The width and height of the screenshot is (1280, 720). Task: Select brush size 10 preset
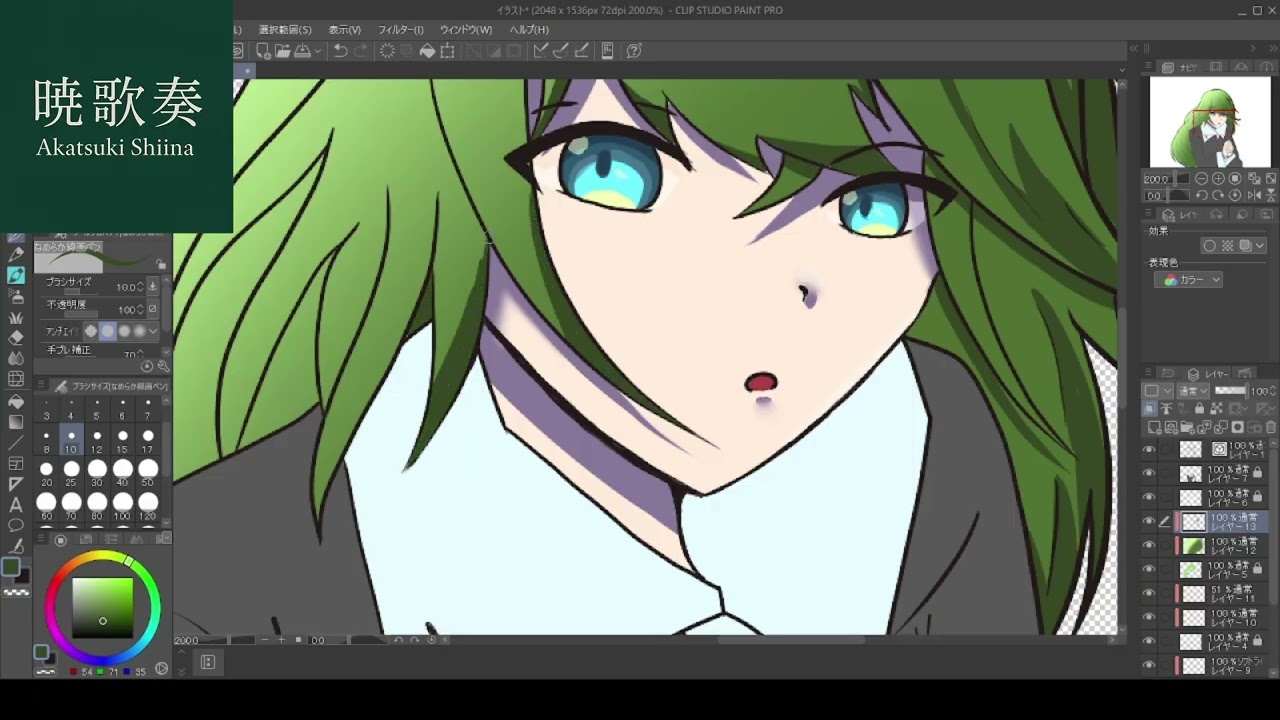point(71,441)
